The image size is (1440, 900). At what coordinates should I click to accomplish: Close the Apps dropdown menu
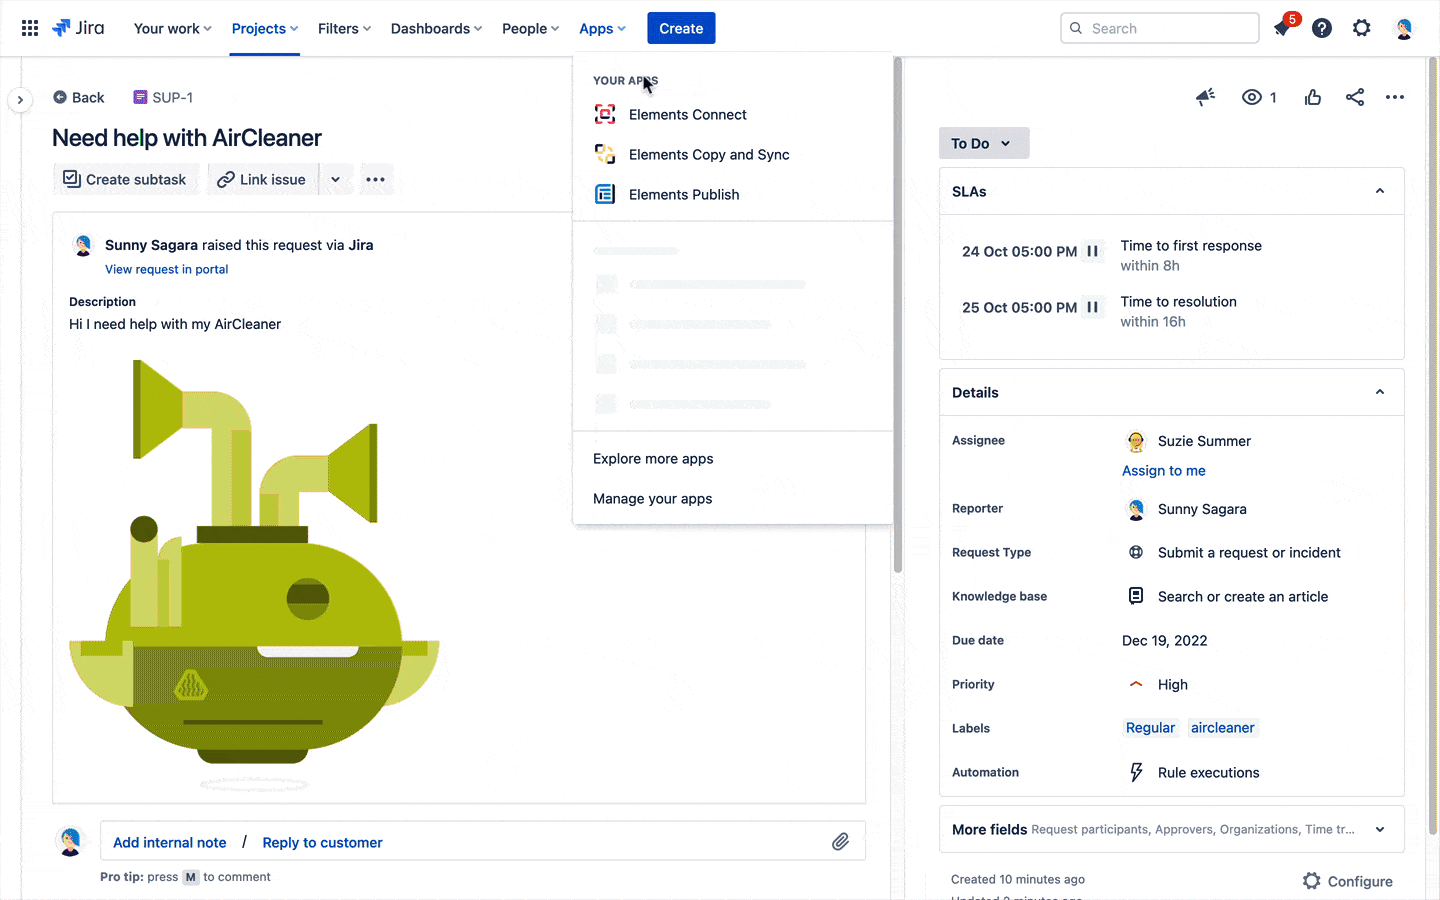602,28
